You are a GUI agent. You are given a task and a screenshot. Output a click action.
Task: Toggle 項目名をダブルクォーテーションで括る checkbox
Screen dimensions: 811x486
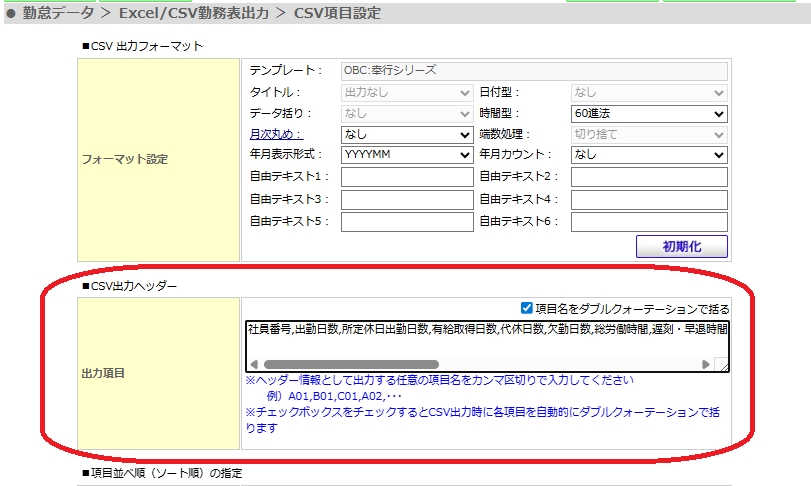point(527,309)
